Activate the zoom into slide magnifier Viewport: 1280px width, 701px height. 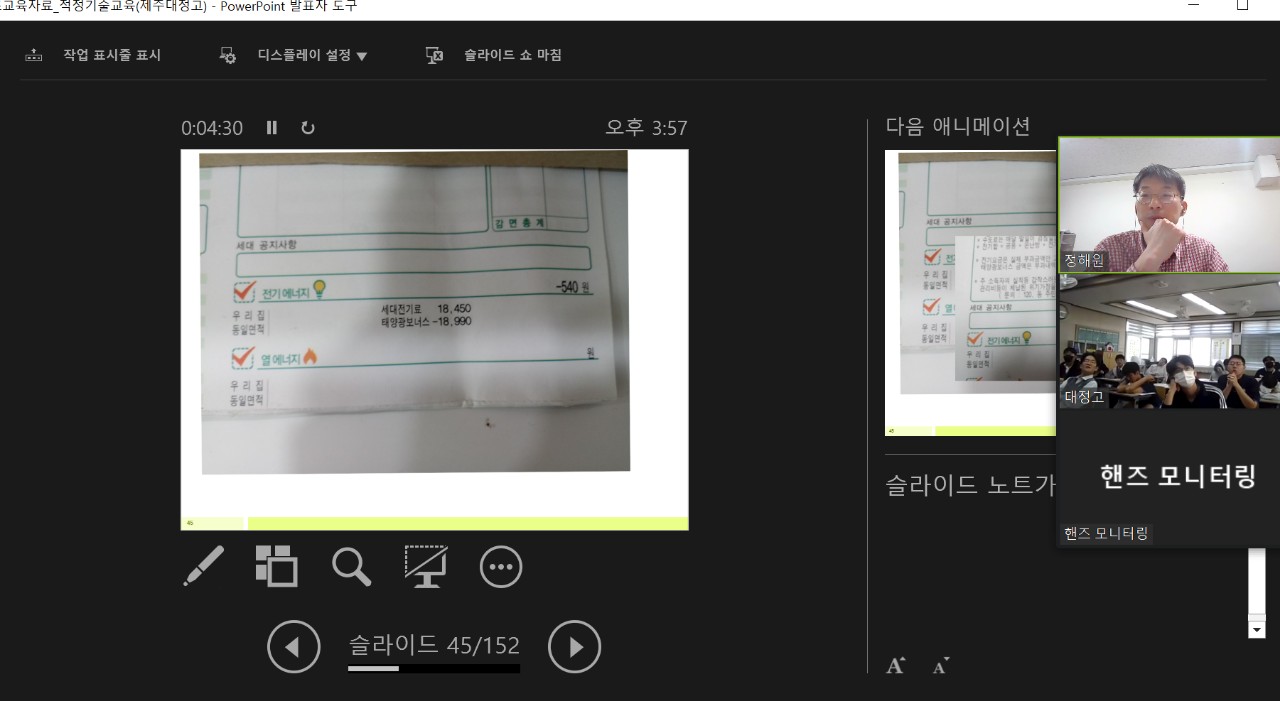point(351,566)
